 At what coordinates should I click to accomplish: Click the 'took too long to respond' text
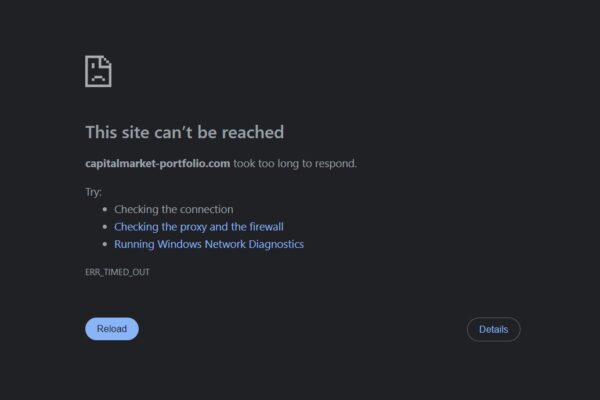[x=295, y=163]
